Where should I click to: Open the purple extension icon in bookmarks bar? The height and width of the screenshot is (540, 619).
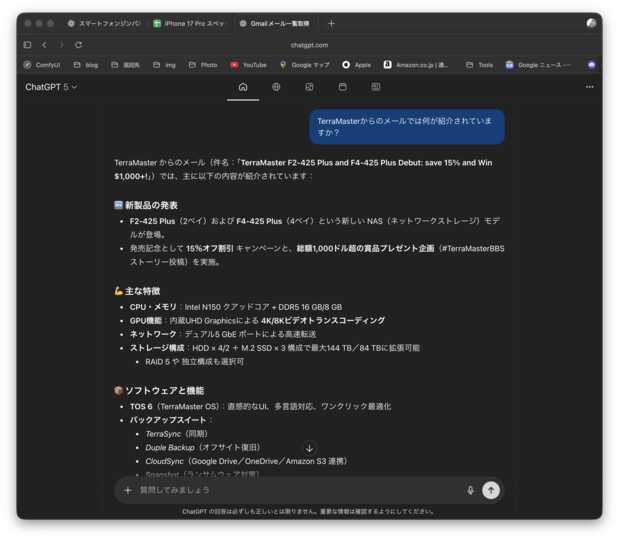[591, 65]
